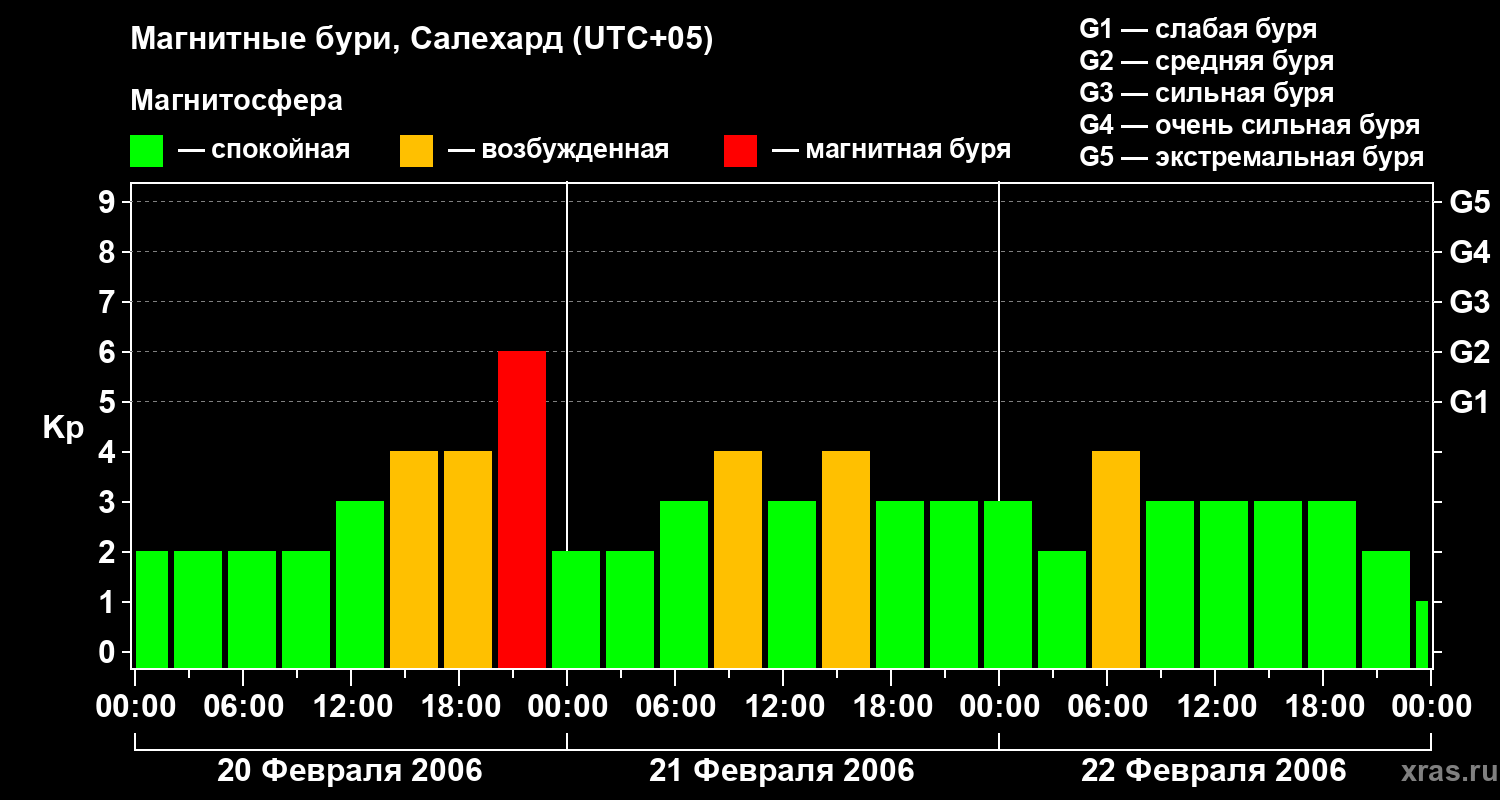Click the 'G2 — средняя буря' line
This screenshot has width=1500, height=800.
tap(1206, 61)
